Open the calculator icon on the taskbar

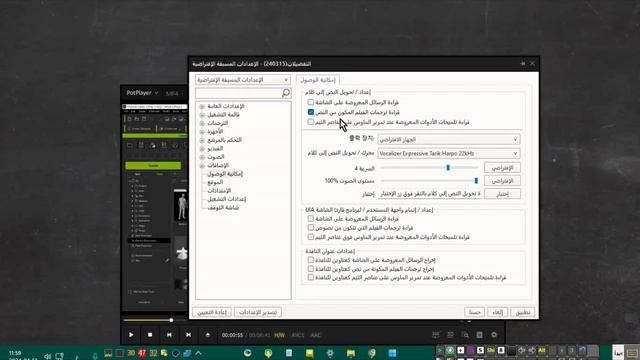coord(289,353)
